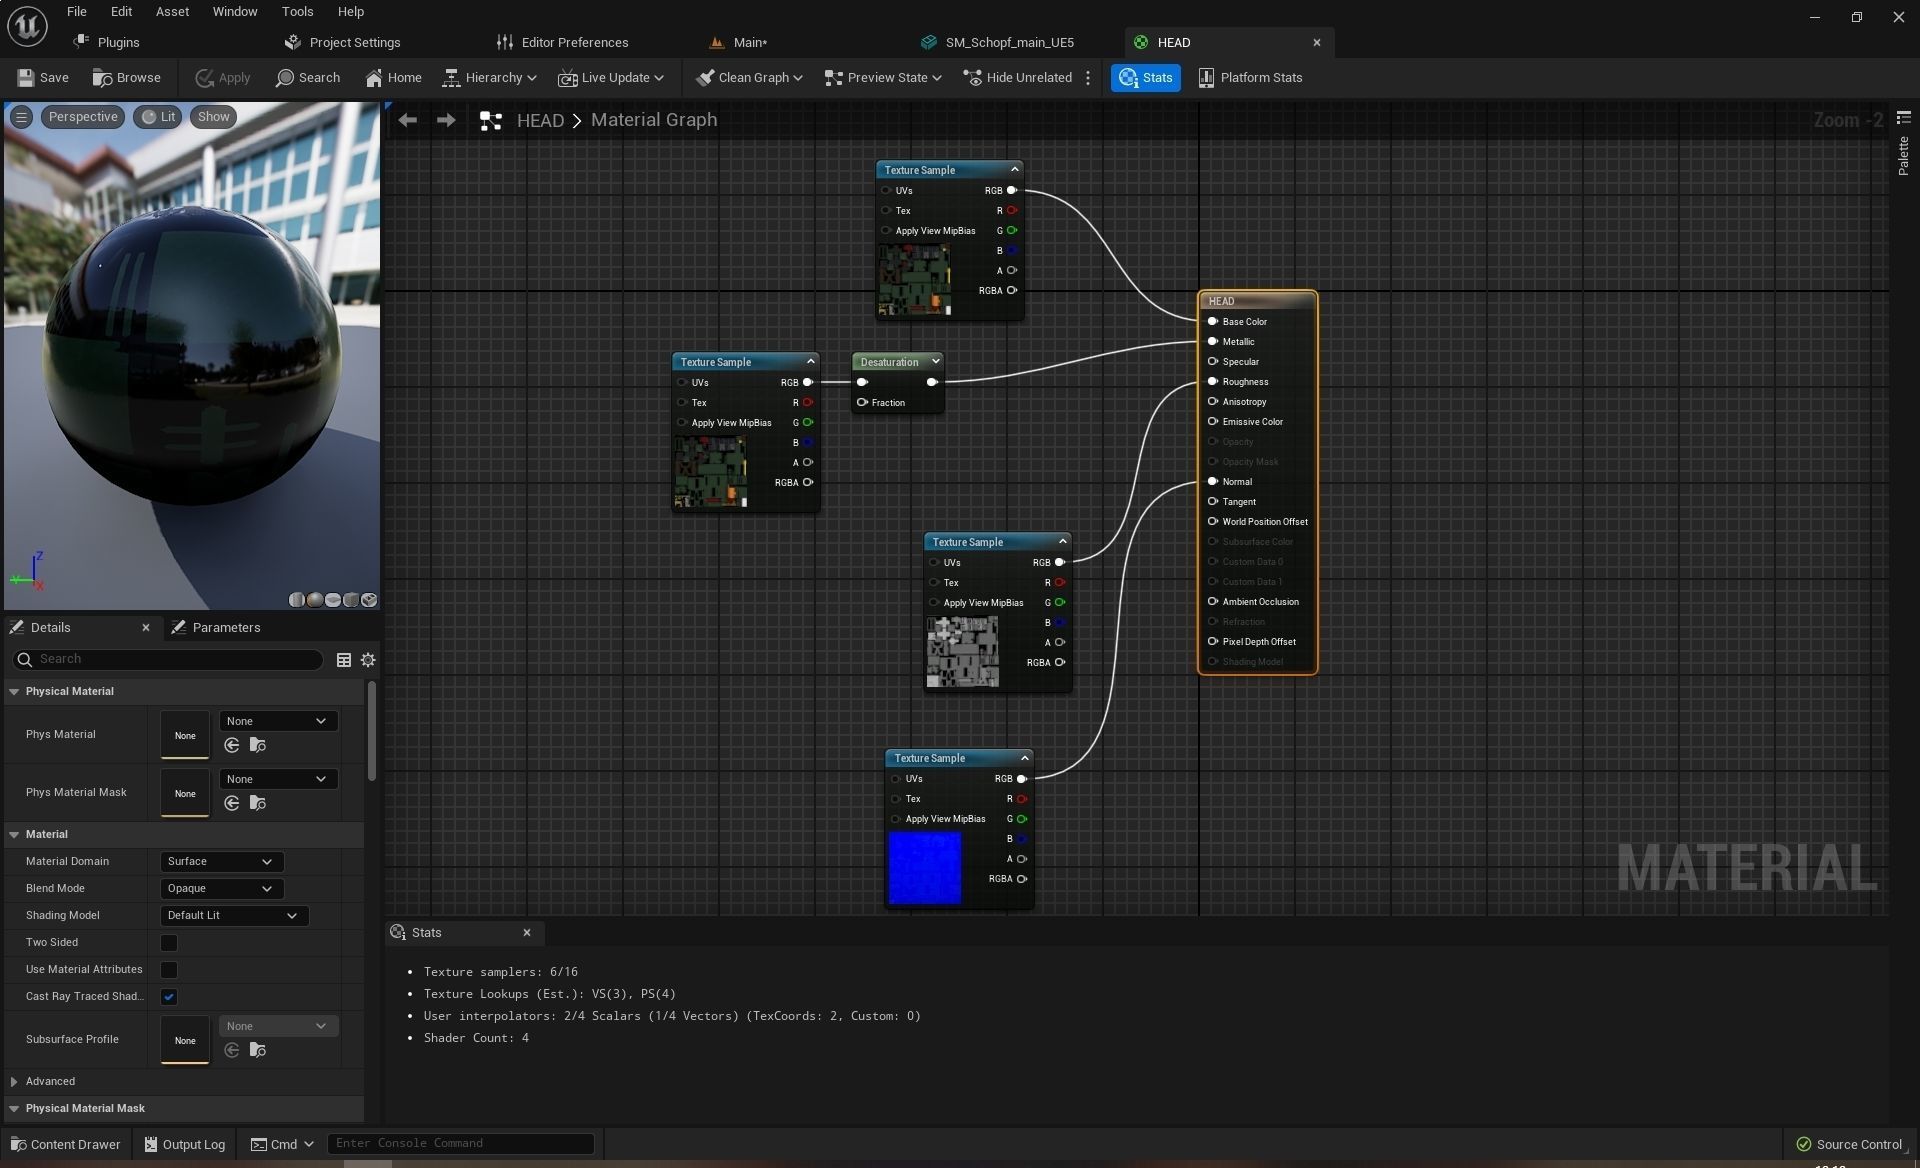The image size is (1920, 1168).
Task: Uncheck Cast Ray Traced Shadows
Action: coord(169,997)
